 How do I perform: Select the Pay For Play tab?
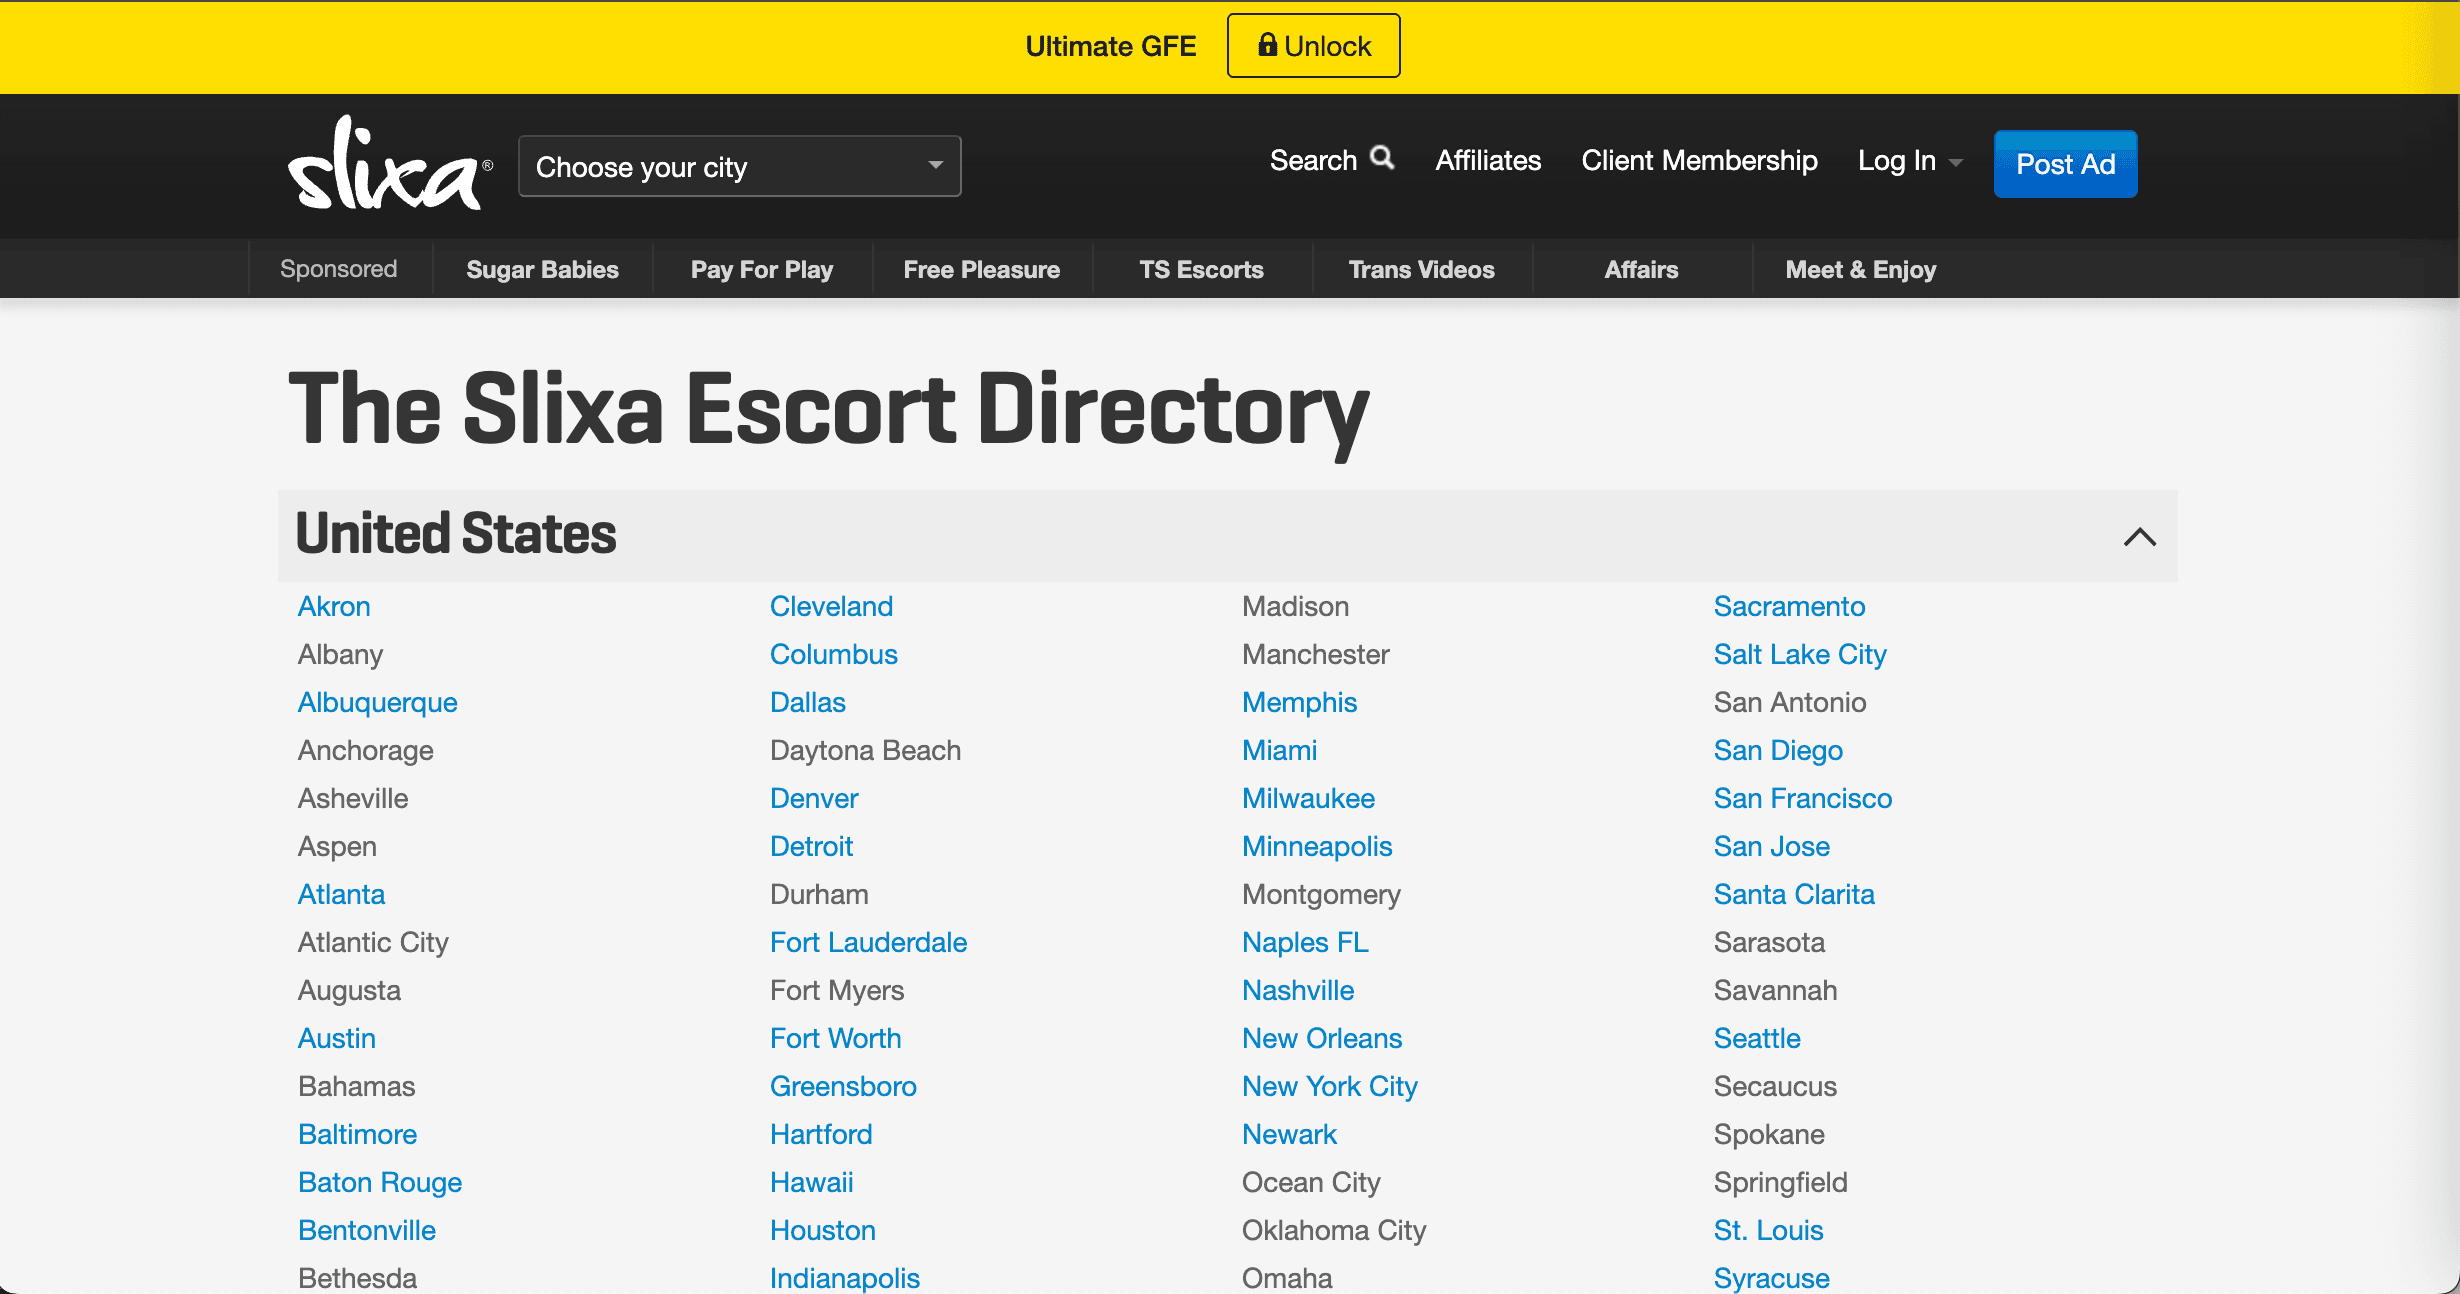[762, 269]
